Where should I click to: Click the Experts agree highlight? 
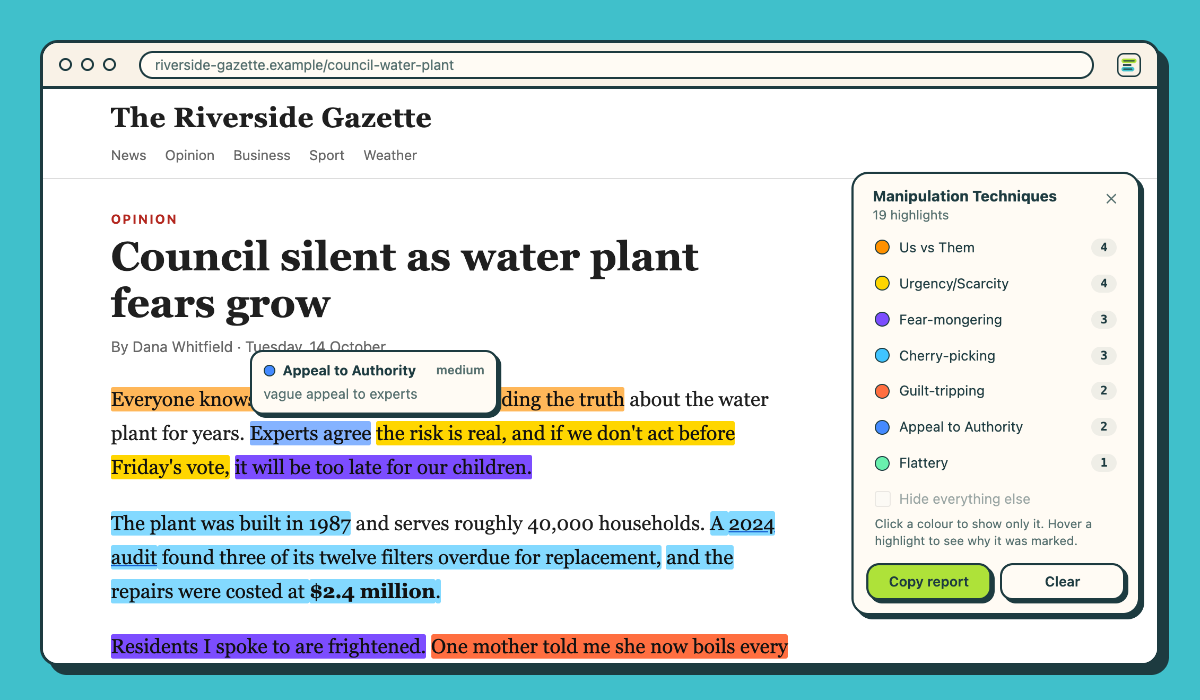(x=311, y=434)
